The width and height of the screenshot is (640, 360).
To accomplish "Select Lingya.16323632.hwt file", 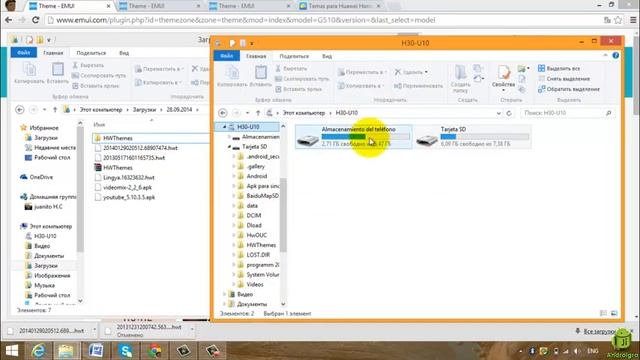I will [x=128, y=178].
